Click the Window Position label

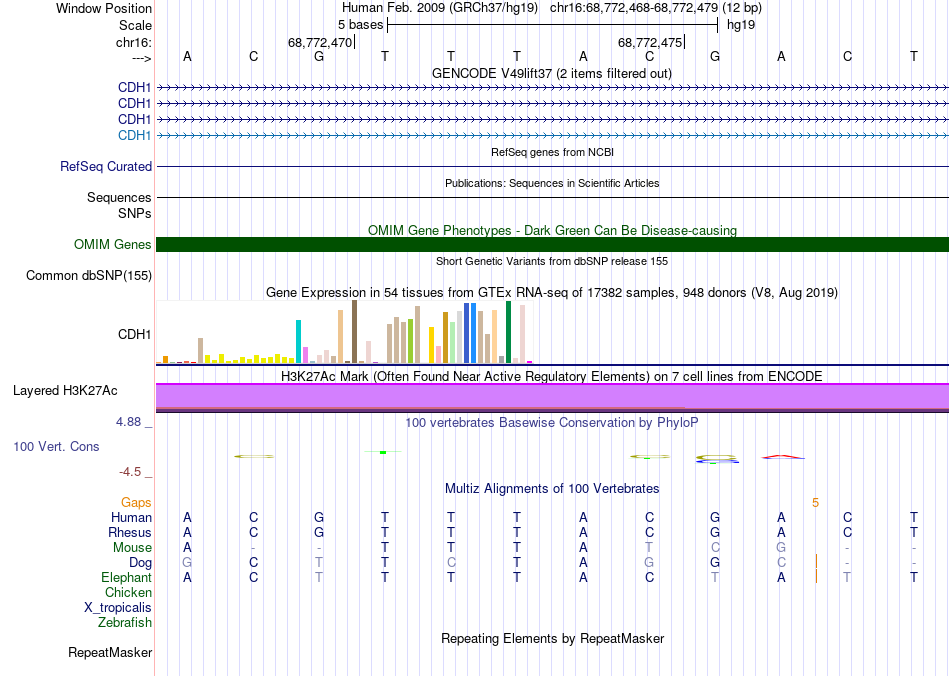pyautogui.click(x=104, y=8)
